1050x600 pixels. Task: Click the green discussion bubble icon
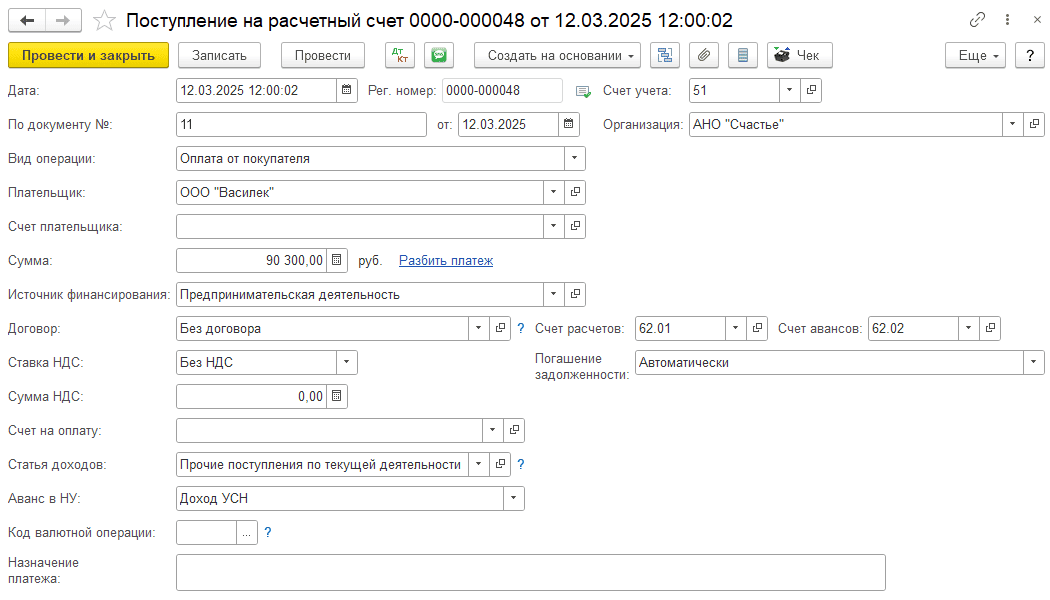point(438,56)
